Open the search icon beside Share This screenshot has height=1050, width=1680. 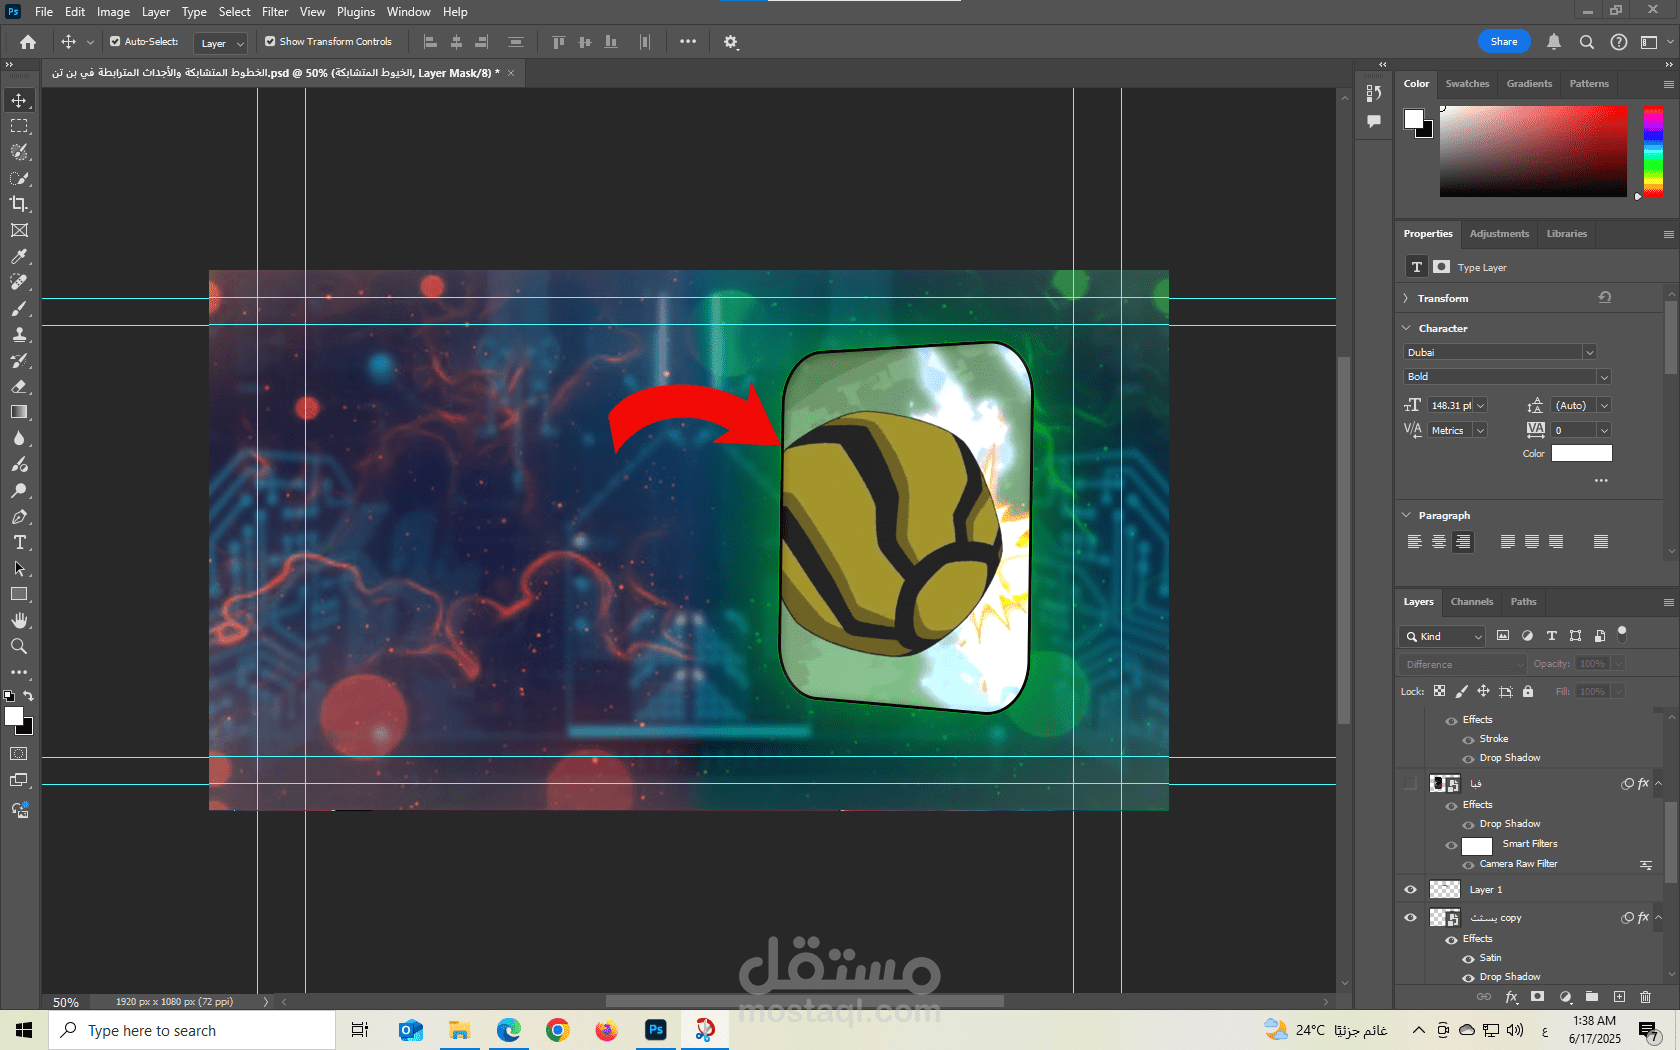[1587, 42]
